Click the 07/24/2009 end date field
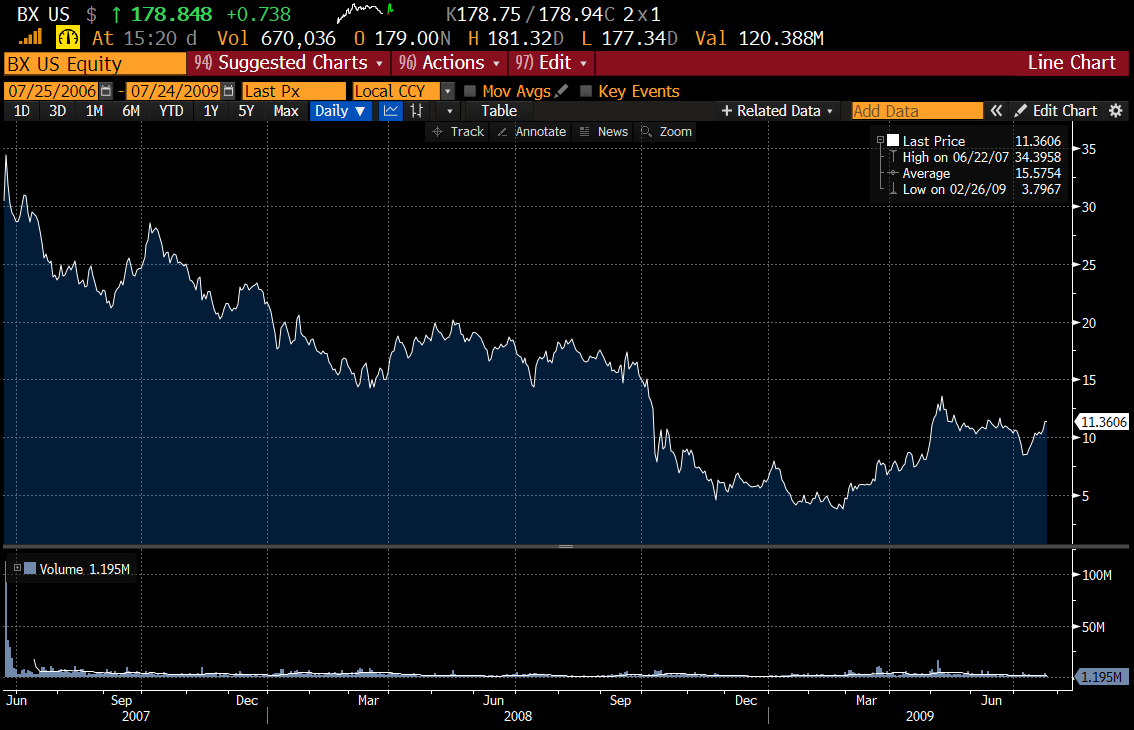Viewport: 1134px width, 730px height. point(174,90)
